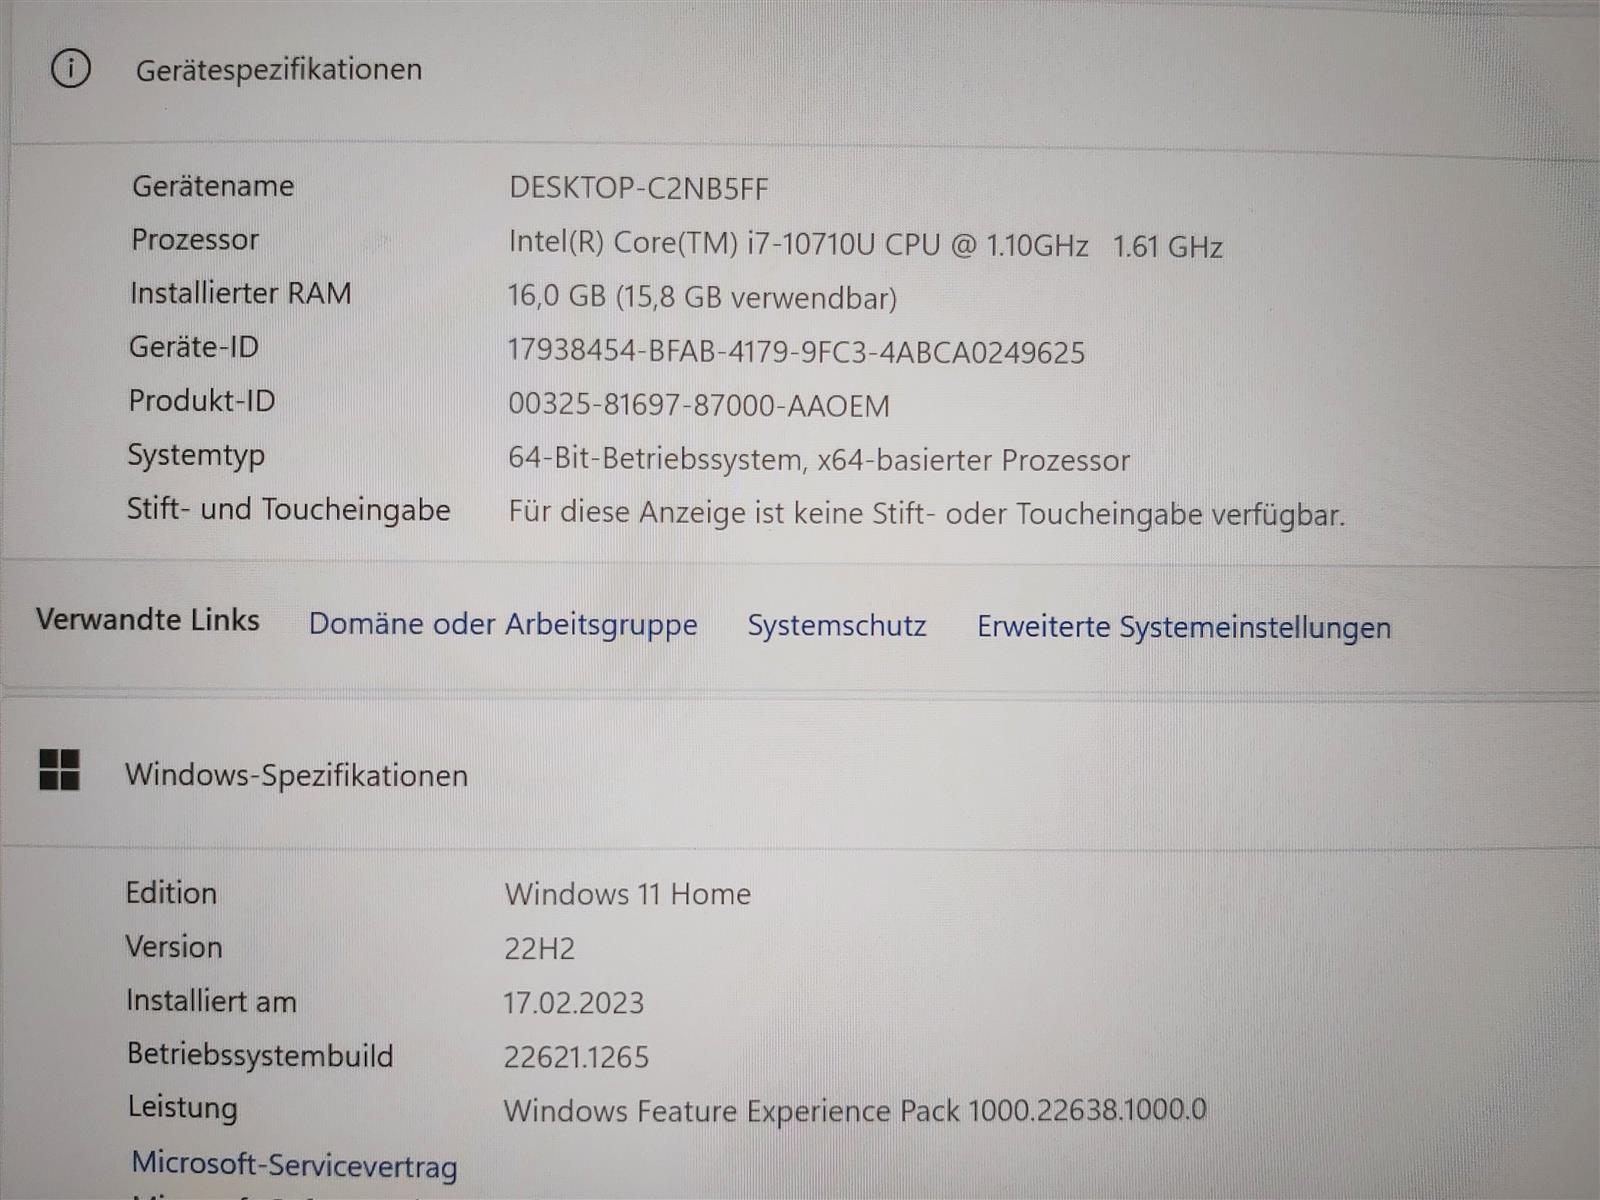Select the install date 17.02.2023
1600x1200 pixels.
pyautogui.click(x=574, y=1003)
